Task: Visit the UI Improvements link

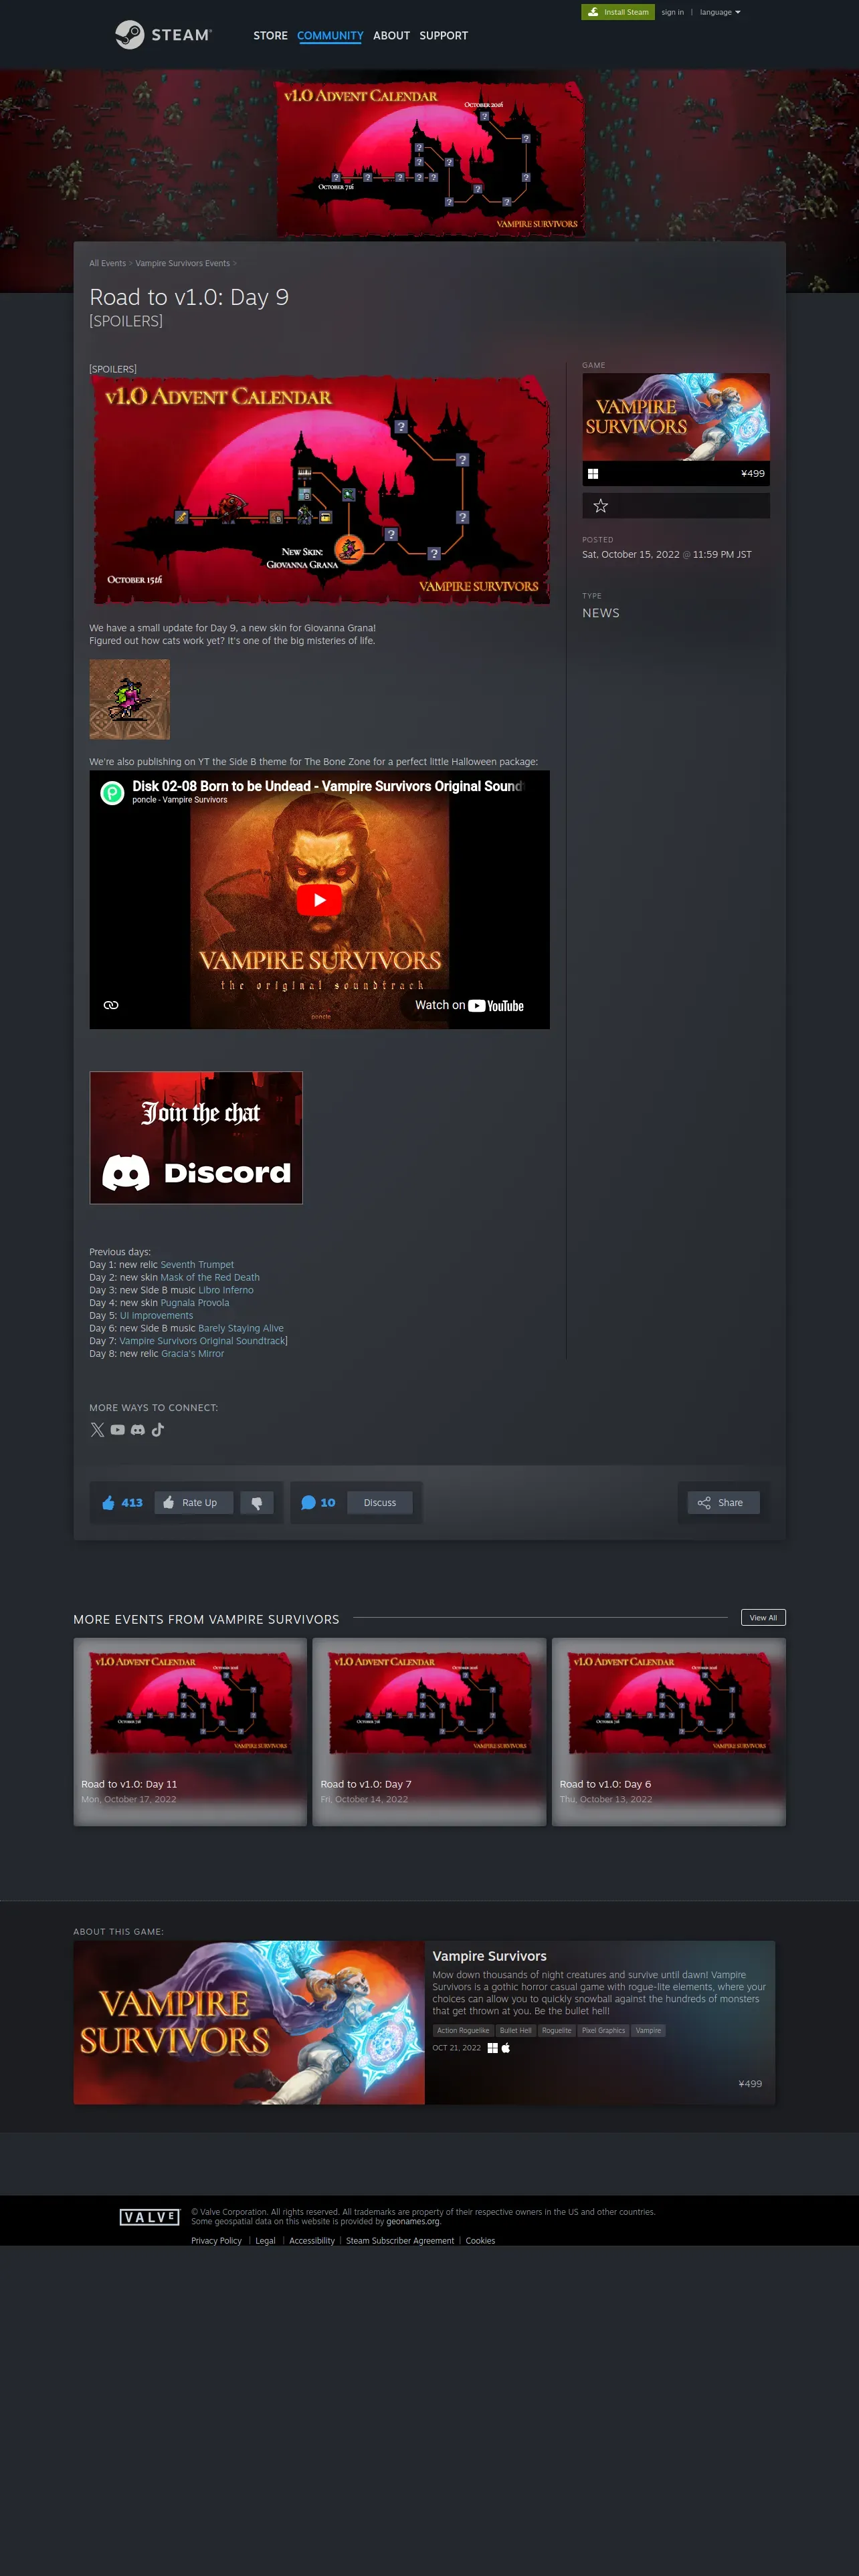Action: (x=156, y=1316)
